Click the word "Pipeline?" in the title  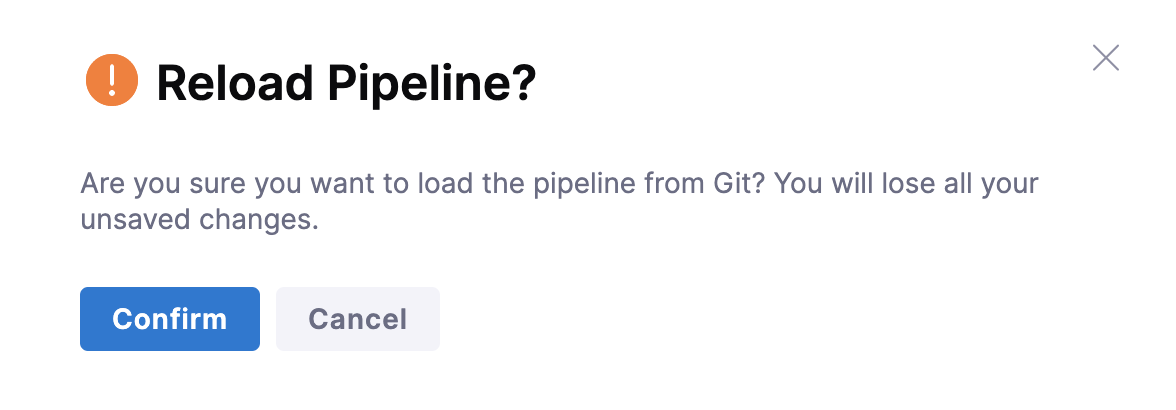(x=432, y=83)
